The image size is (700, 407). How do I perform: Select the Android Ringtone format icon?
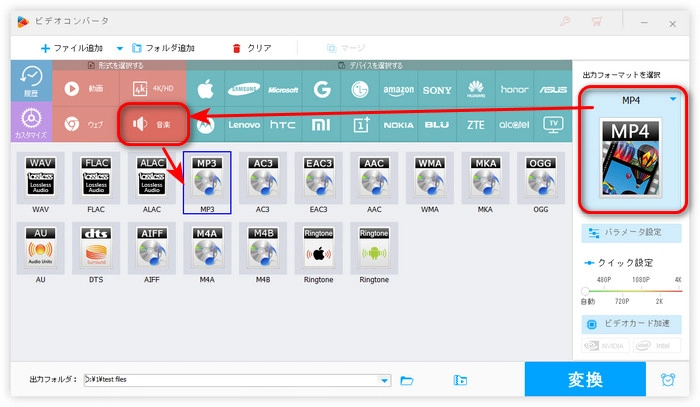click(x=373, y=250)
